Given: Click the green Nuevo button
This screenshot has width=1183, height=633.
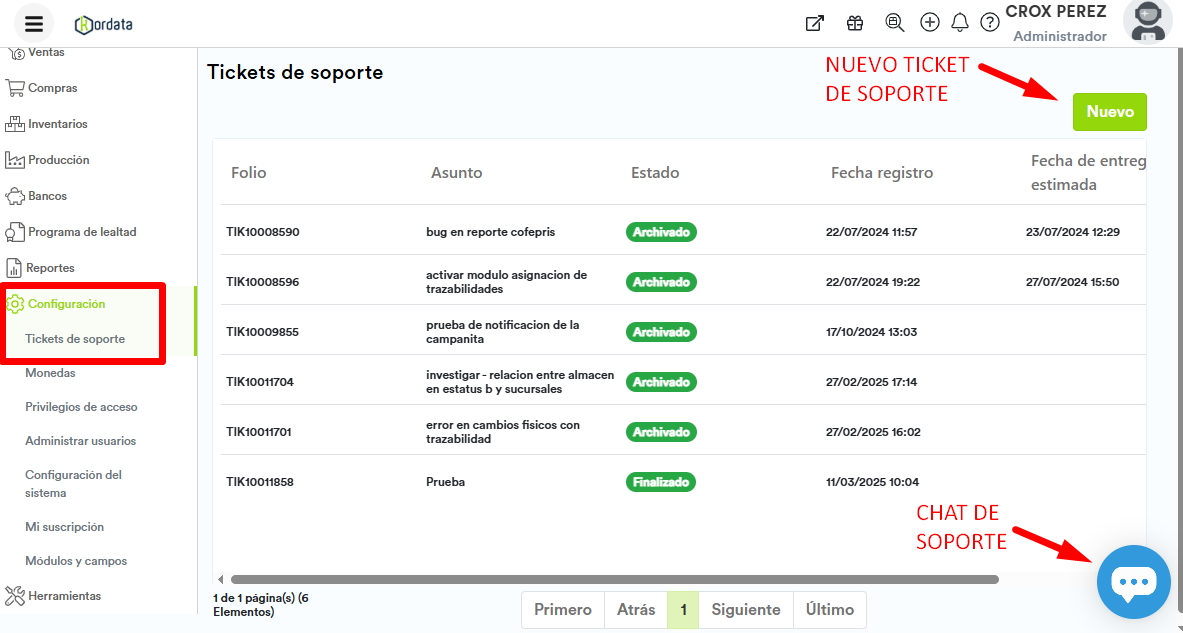Looking at the screenshot, I should pos(1109,112).
